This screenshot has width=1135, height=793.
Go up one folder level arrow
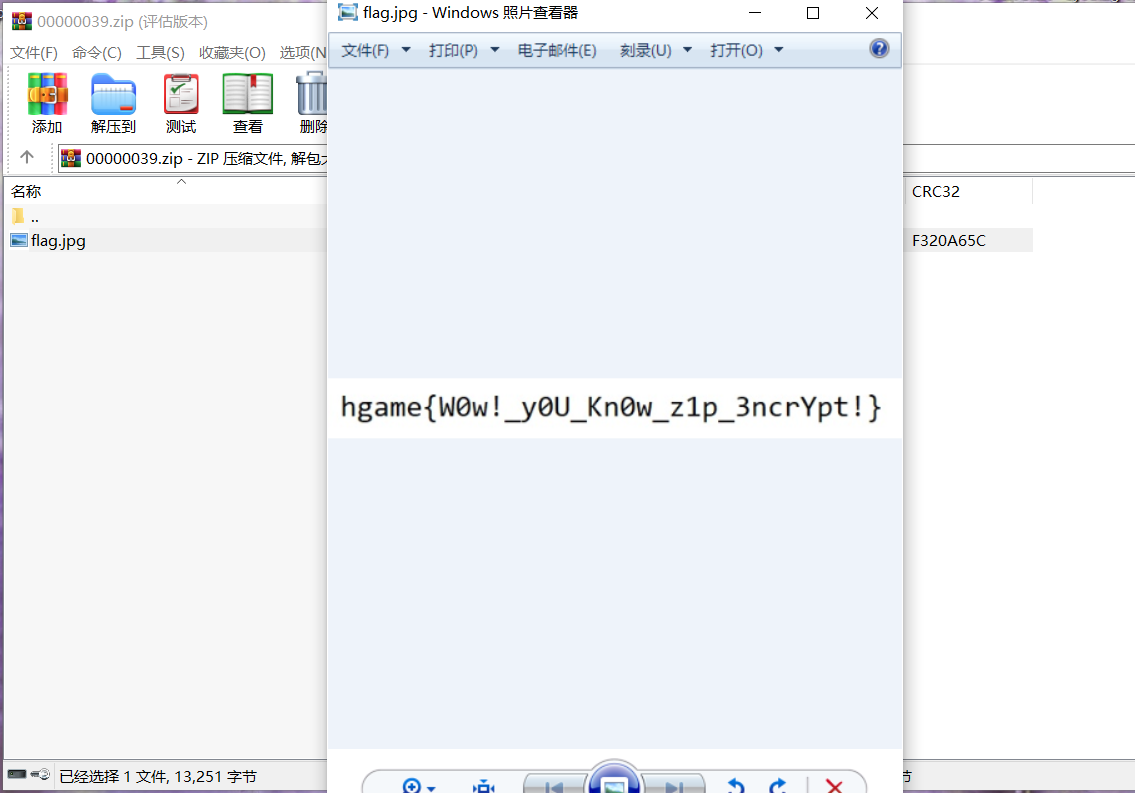[x=27, y=157]
